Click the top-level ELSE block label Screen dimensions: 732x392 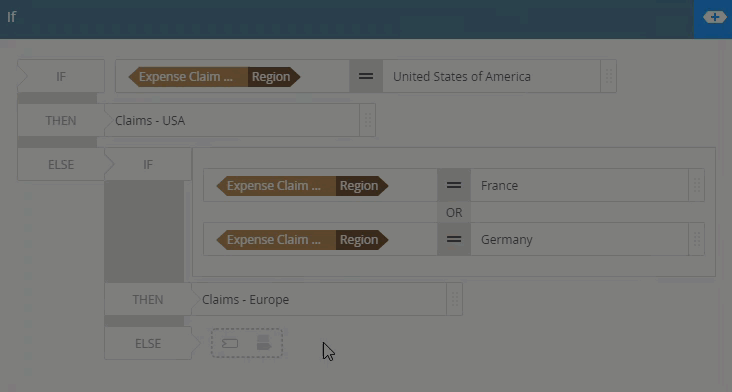61,164
